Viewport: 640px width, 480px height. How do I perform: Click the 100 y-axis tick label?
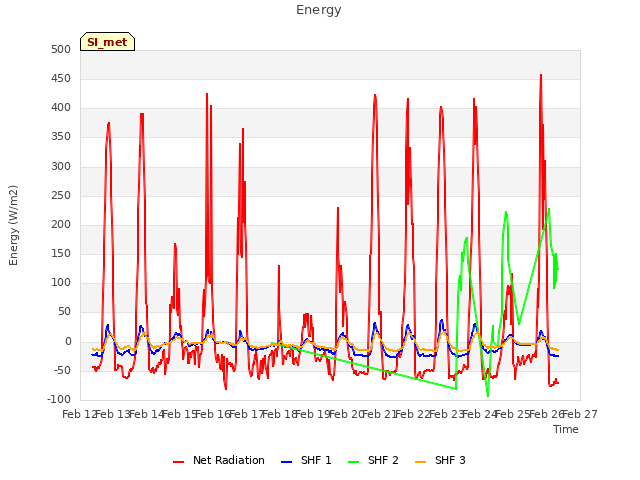[61, 282]
